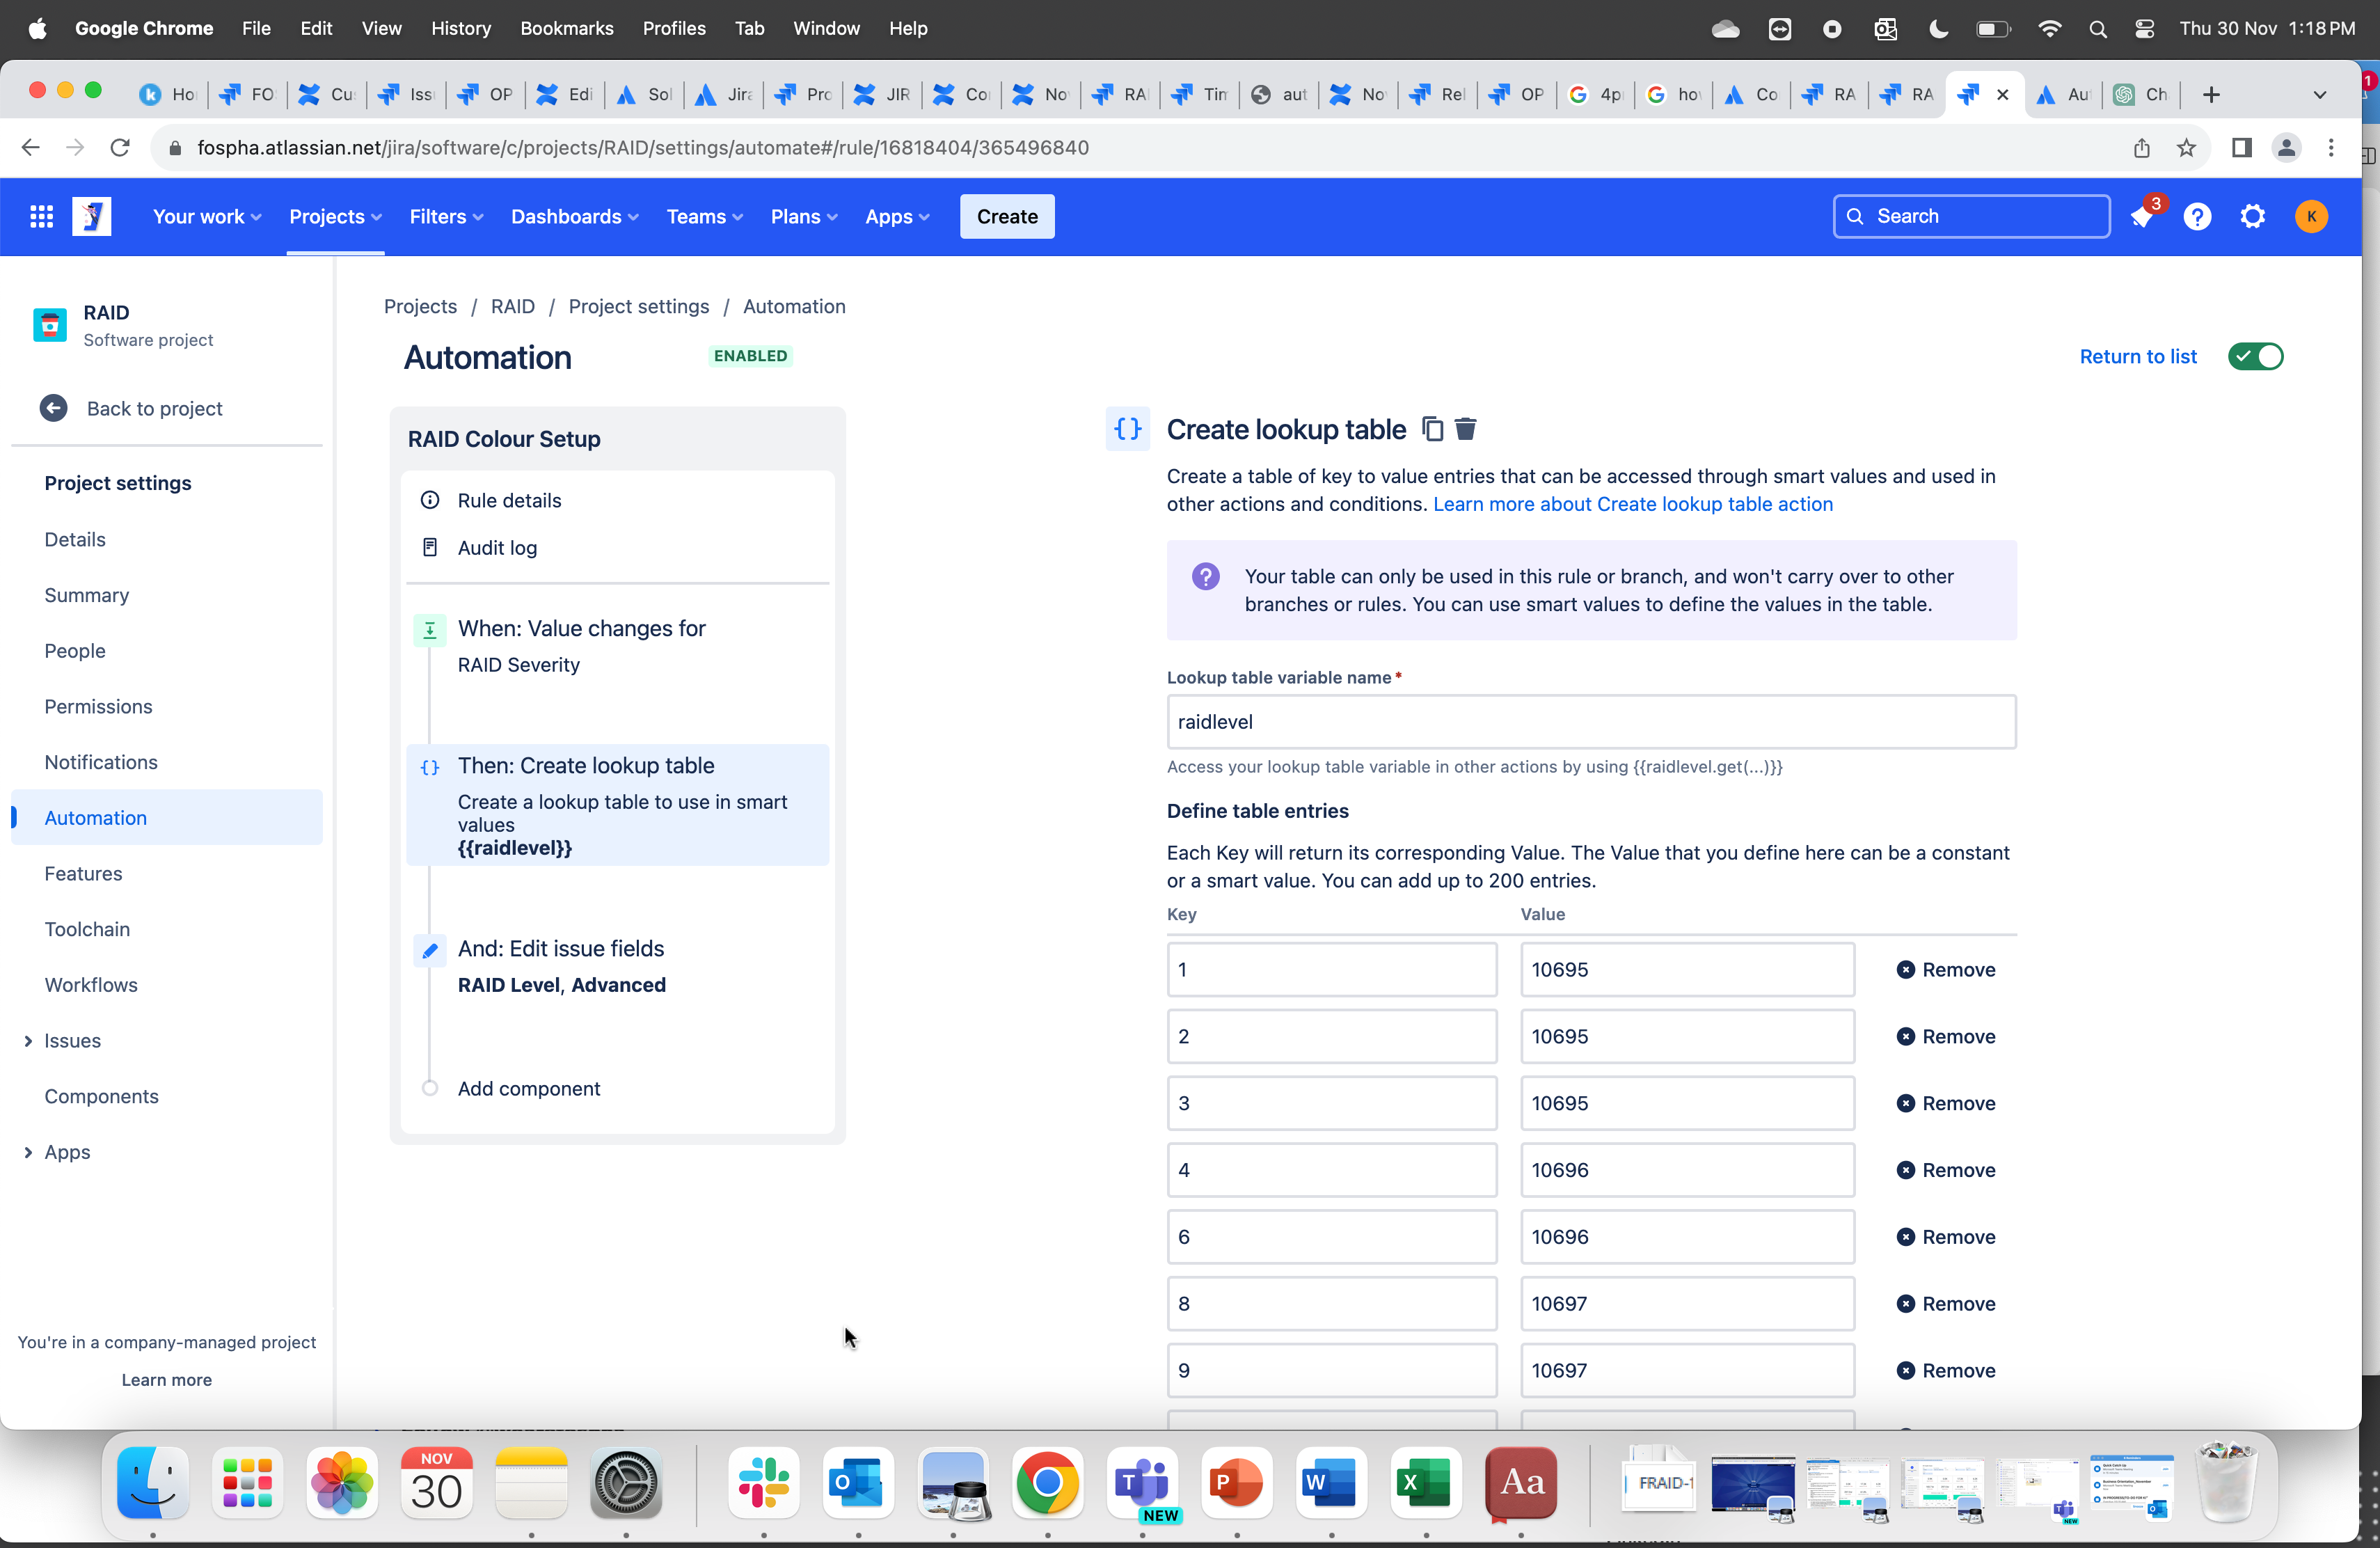Duplicate the Create lookup table component via copy icon

pos(1432,429)
